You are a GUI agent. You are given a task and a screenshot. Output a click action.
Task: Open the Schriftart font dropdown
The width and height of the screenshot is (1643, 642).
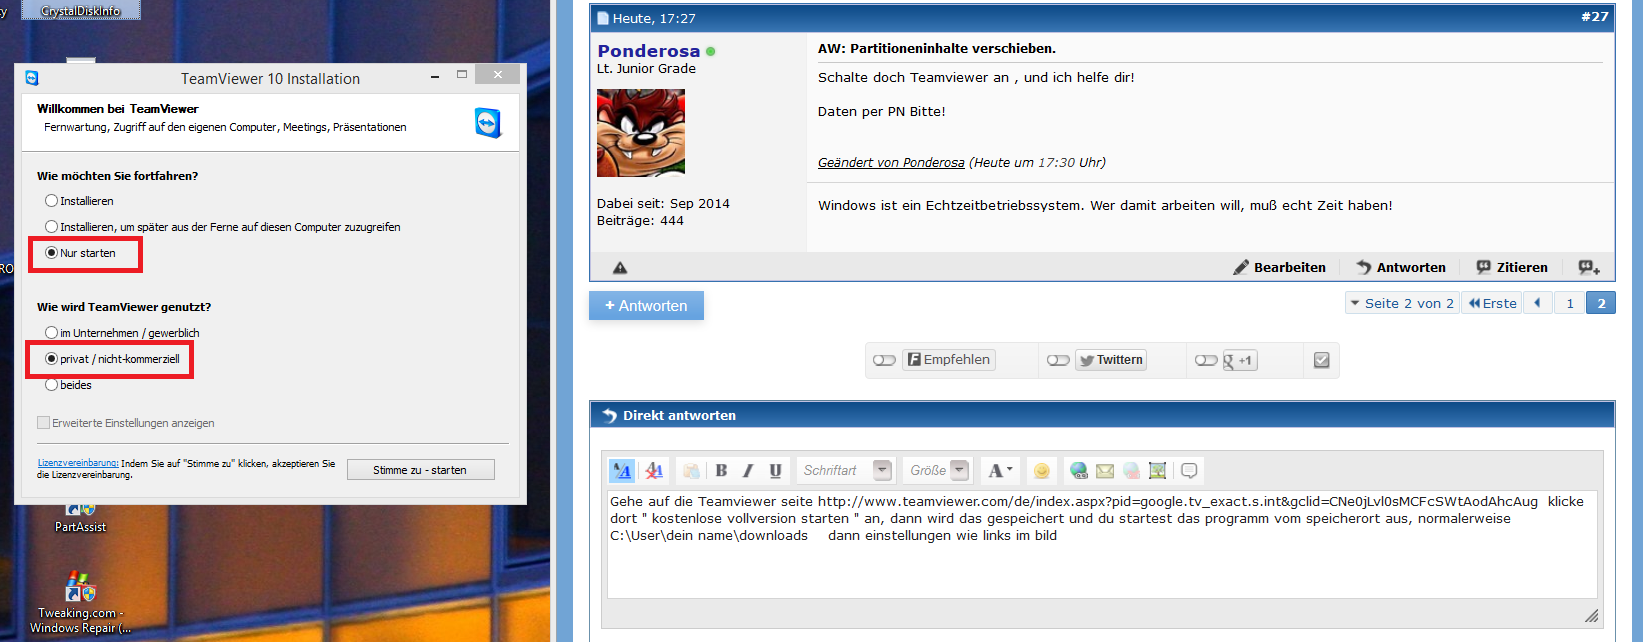pos(845,470)
